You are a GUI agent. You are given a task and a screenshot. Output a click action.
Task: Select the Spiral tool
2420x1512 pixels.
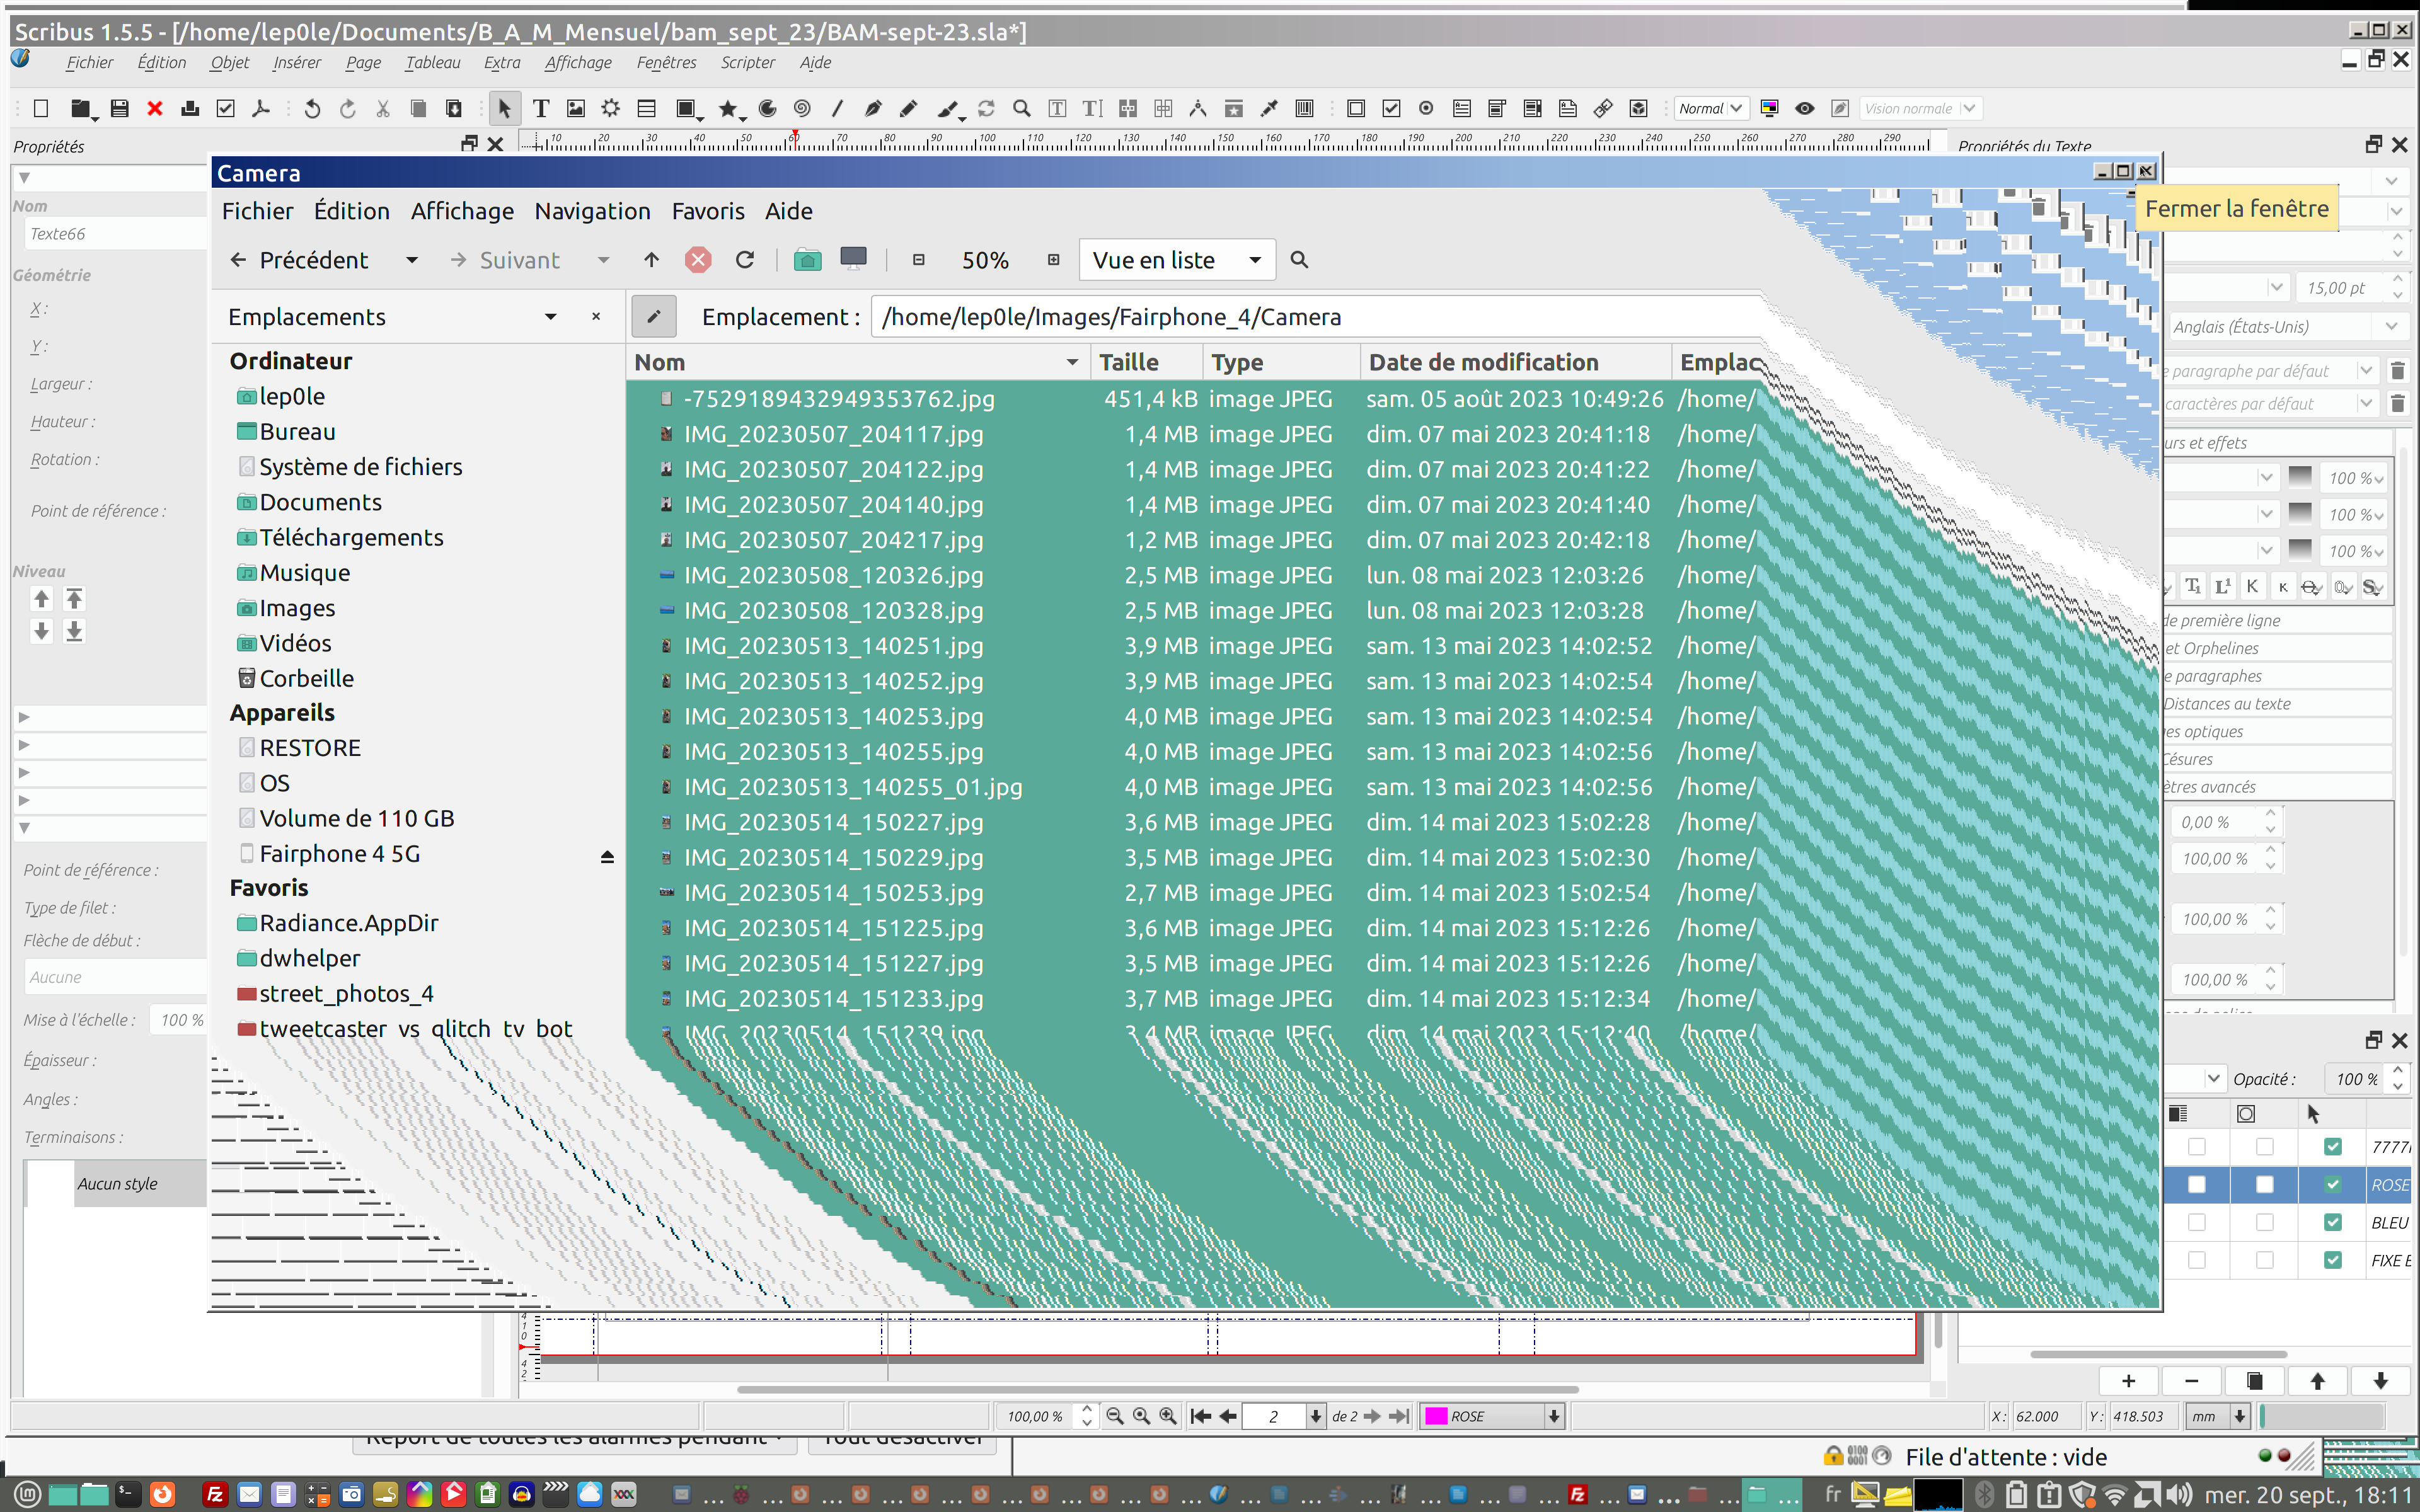(801, 108)
